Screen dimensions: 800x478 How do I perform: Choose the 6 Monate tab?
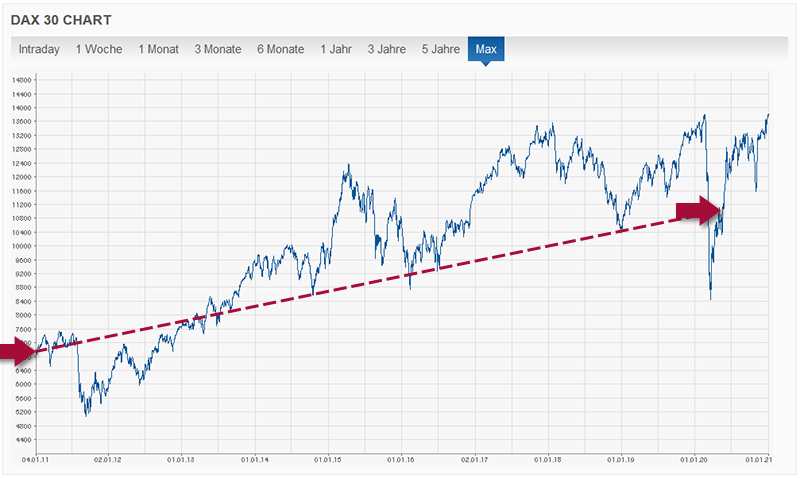[x=282, y=49]
